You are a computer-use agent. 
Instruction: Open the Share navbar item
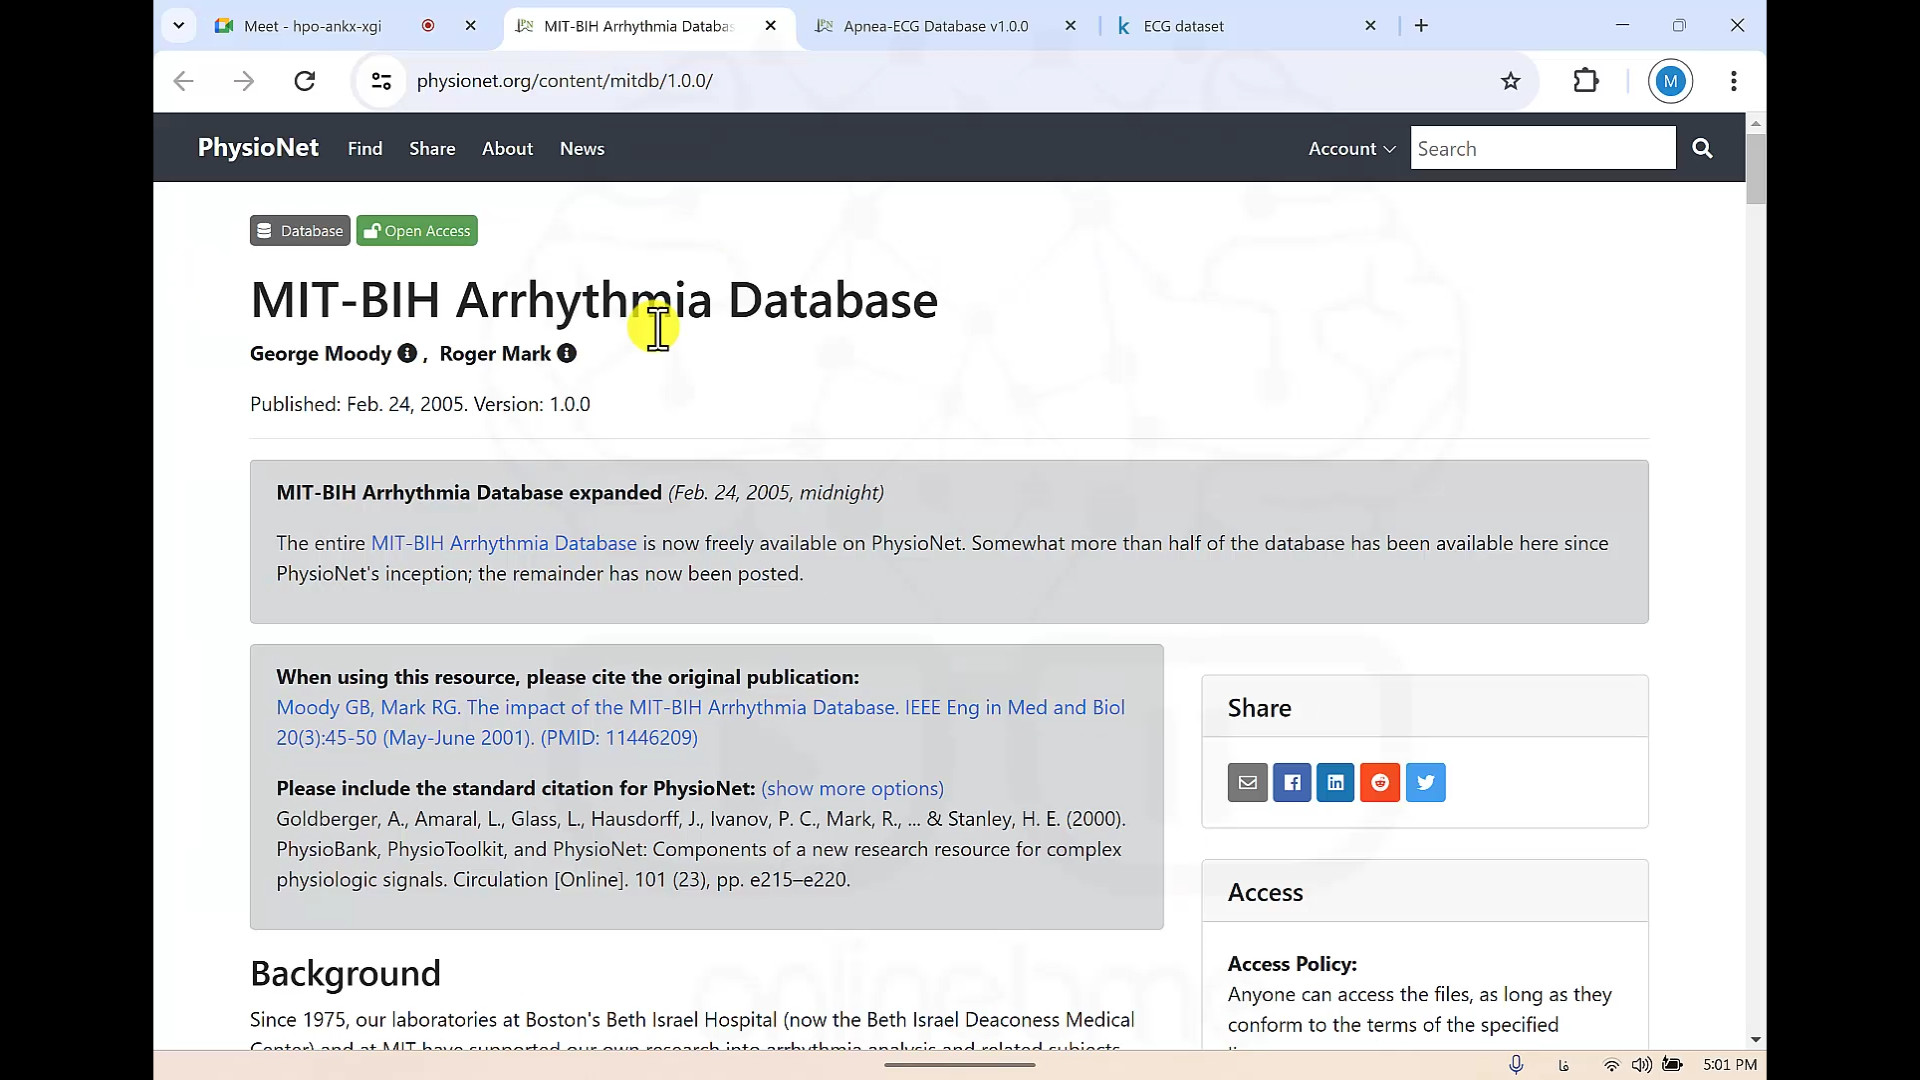(432, 148)
